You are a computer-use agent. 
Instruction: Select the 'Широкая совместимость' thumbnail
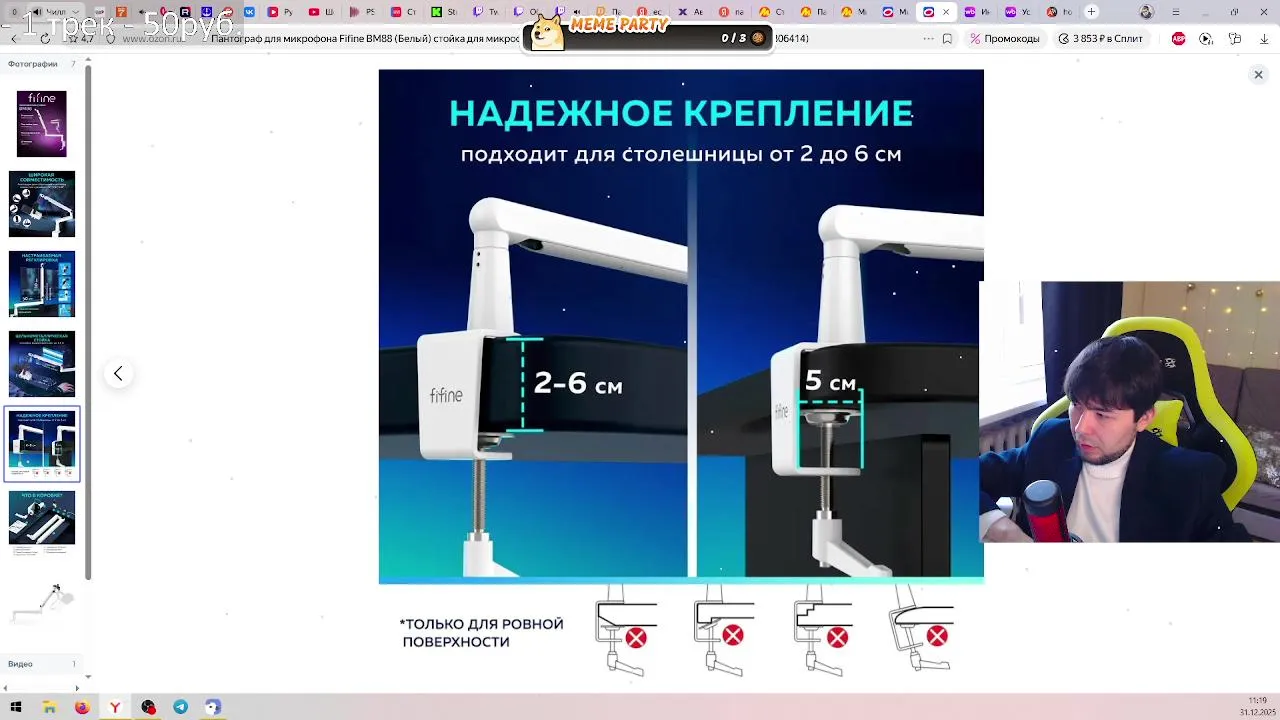click(x=42, y=204)
